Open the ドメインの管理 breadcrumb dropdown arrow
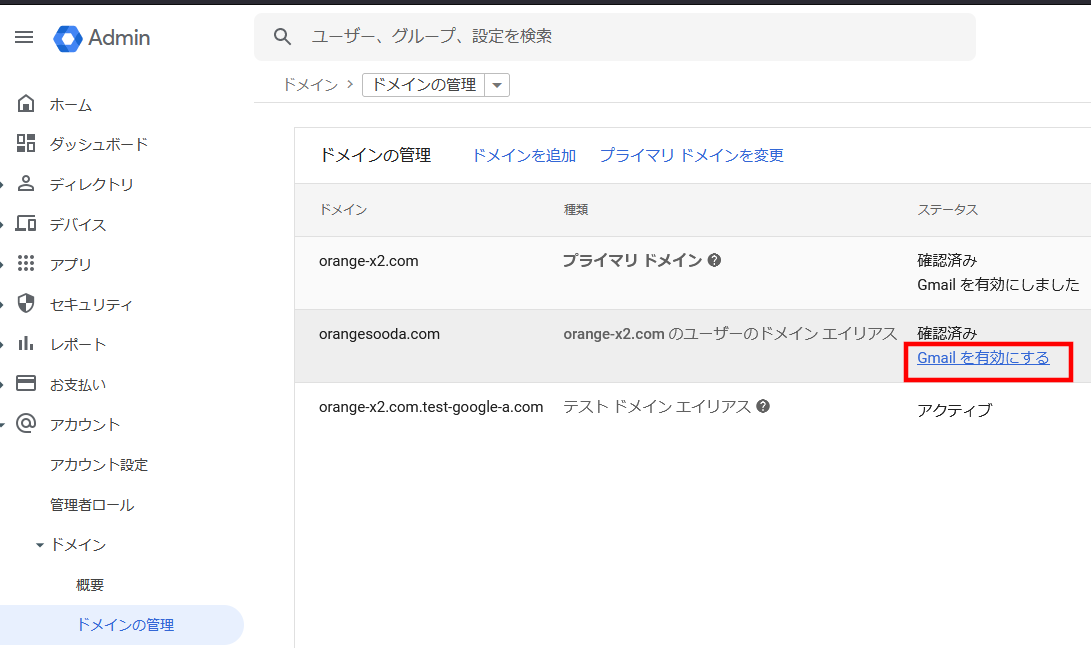 point(497,85)
